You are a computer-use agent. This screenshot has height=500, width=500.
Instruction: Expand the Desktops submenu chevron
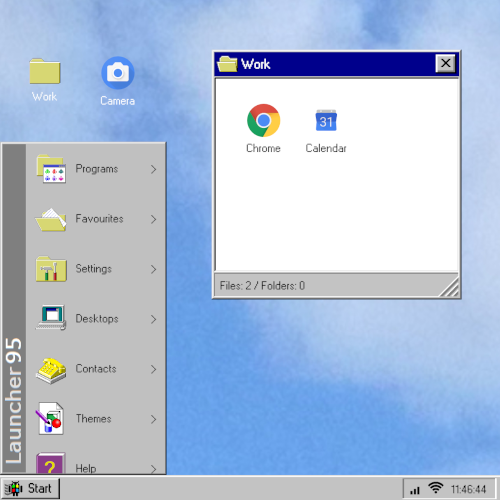coord(153,319)
